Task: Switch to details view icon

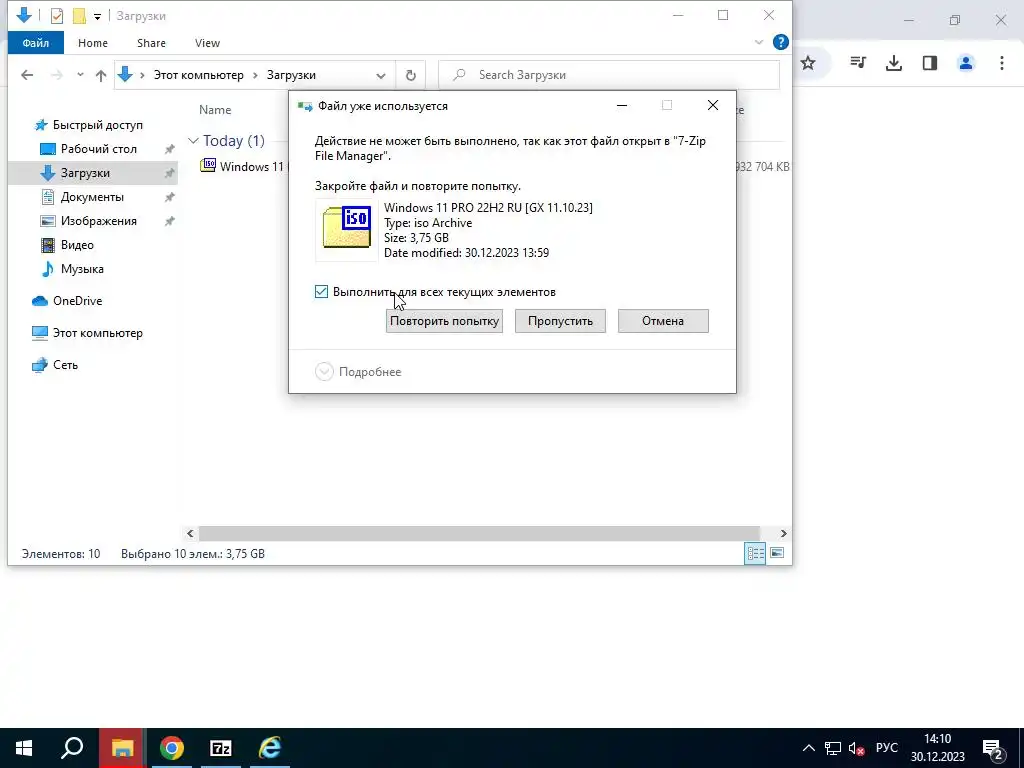Action: point(756,554)
